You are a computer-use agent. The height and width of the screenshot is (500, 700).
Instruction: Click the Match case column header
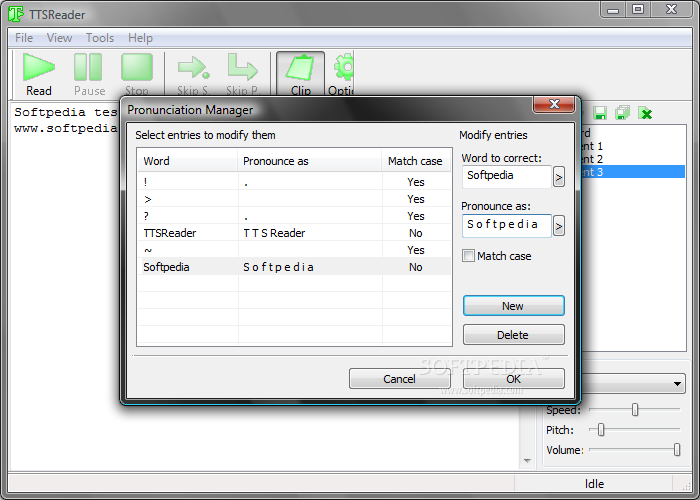[416, 161]
